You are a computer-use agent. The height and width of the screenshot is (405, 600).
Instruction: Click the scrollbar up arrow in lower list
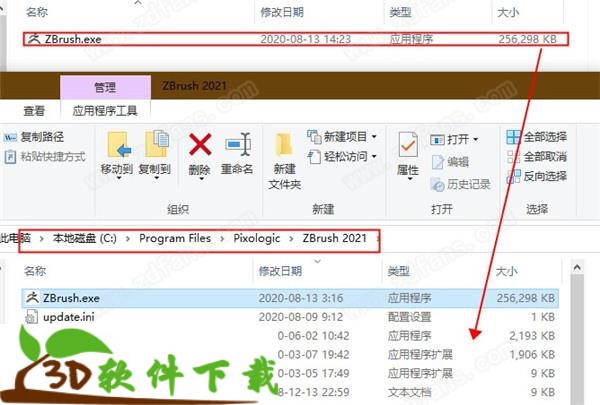(x=577, y=267)
